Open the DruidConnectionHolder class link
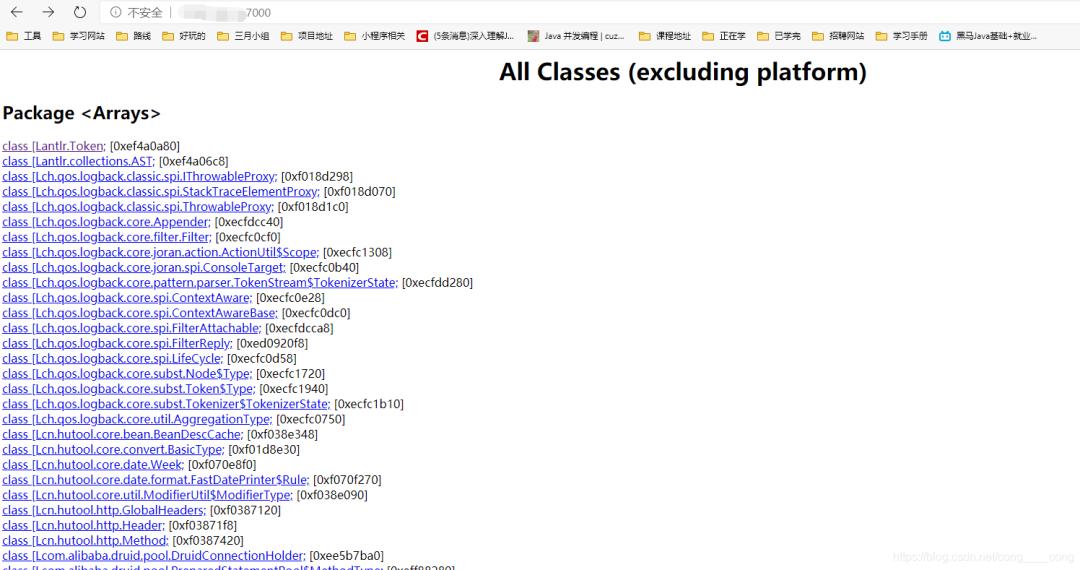The height and width of the screenshot is (570, 1080). [154, 555]
